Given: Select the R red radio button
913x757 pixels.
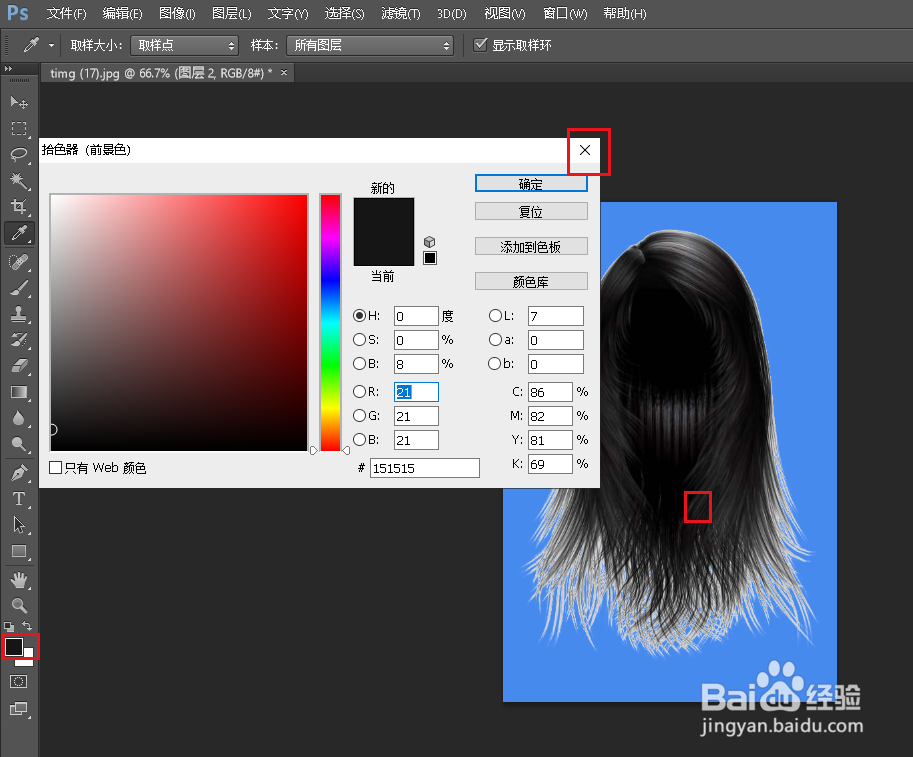Looking at the screenshot, I should point(359,391).
